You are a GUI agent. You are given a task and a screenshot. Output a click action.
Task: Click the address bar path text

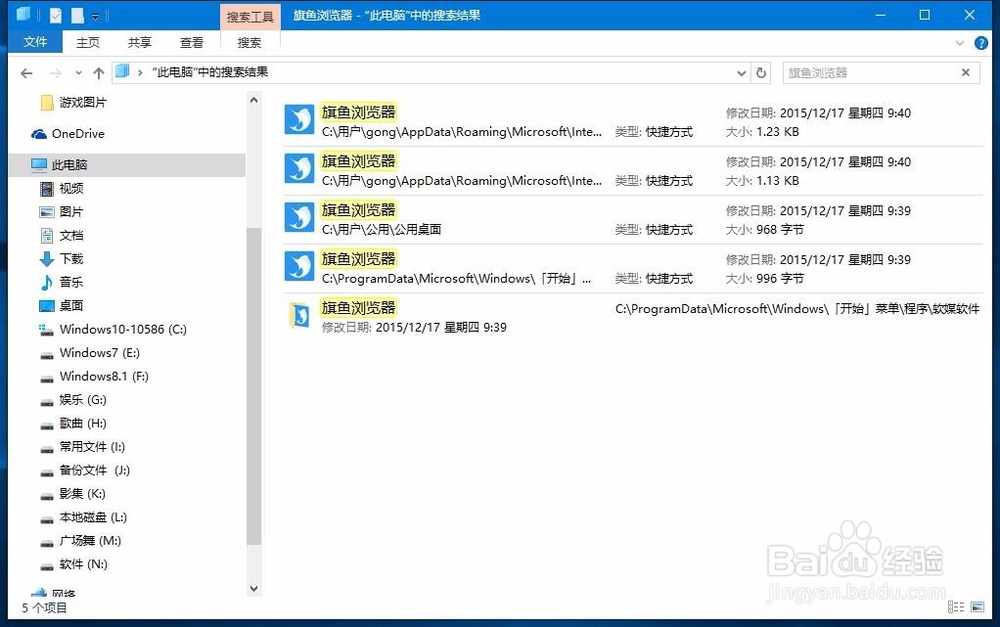tap(210, 72)
